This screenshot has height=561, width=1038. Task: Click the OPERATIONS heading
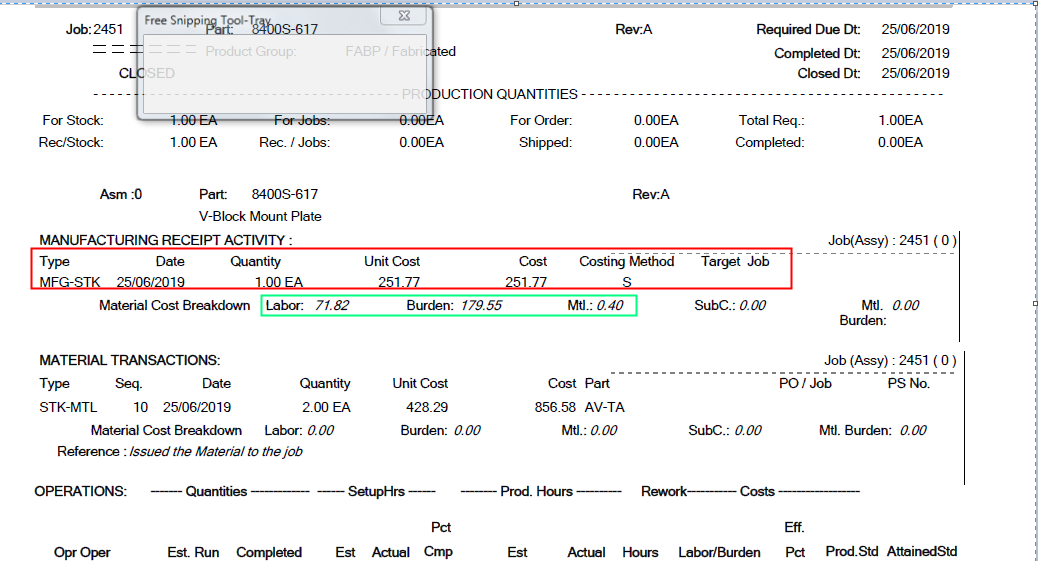(x=80, y=491)
